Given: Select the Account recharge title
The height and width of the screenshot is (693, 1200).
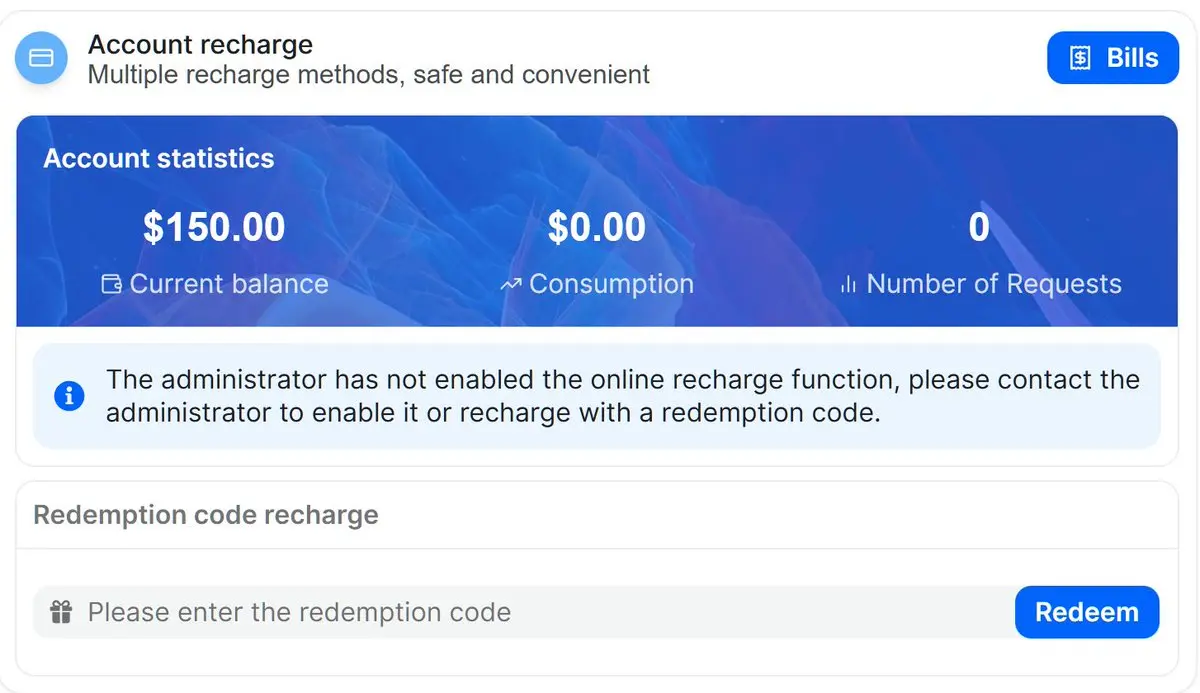Looking at the screenshot, I should 200,45.
